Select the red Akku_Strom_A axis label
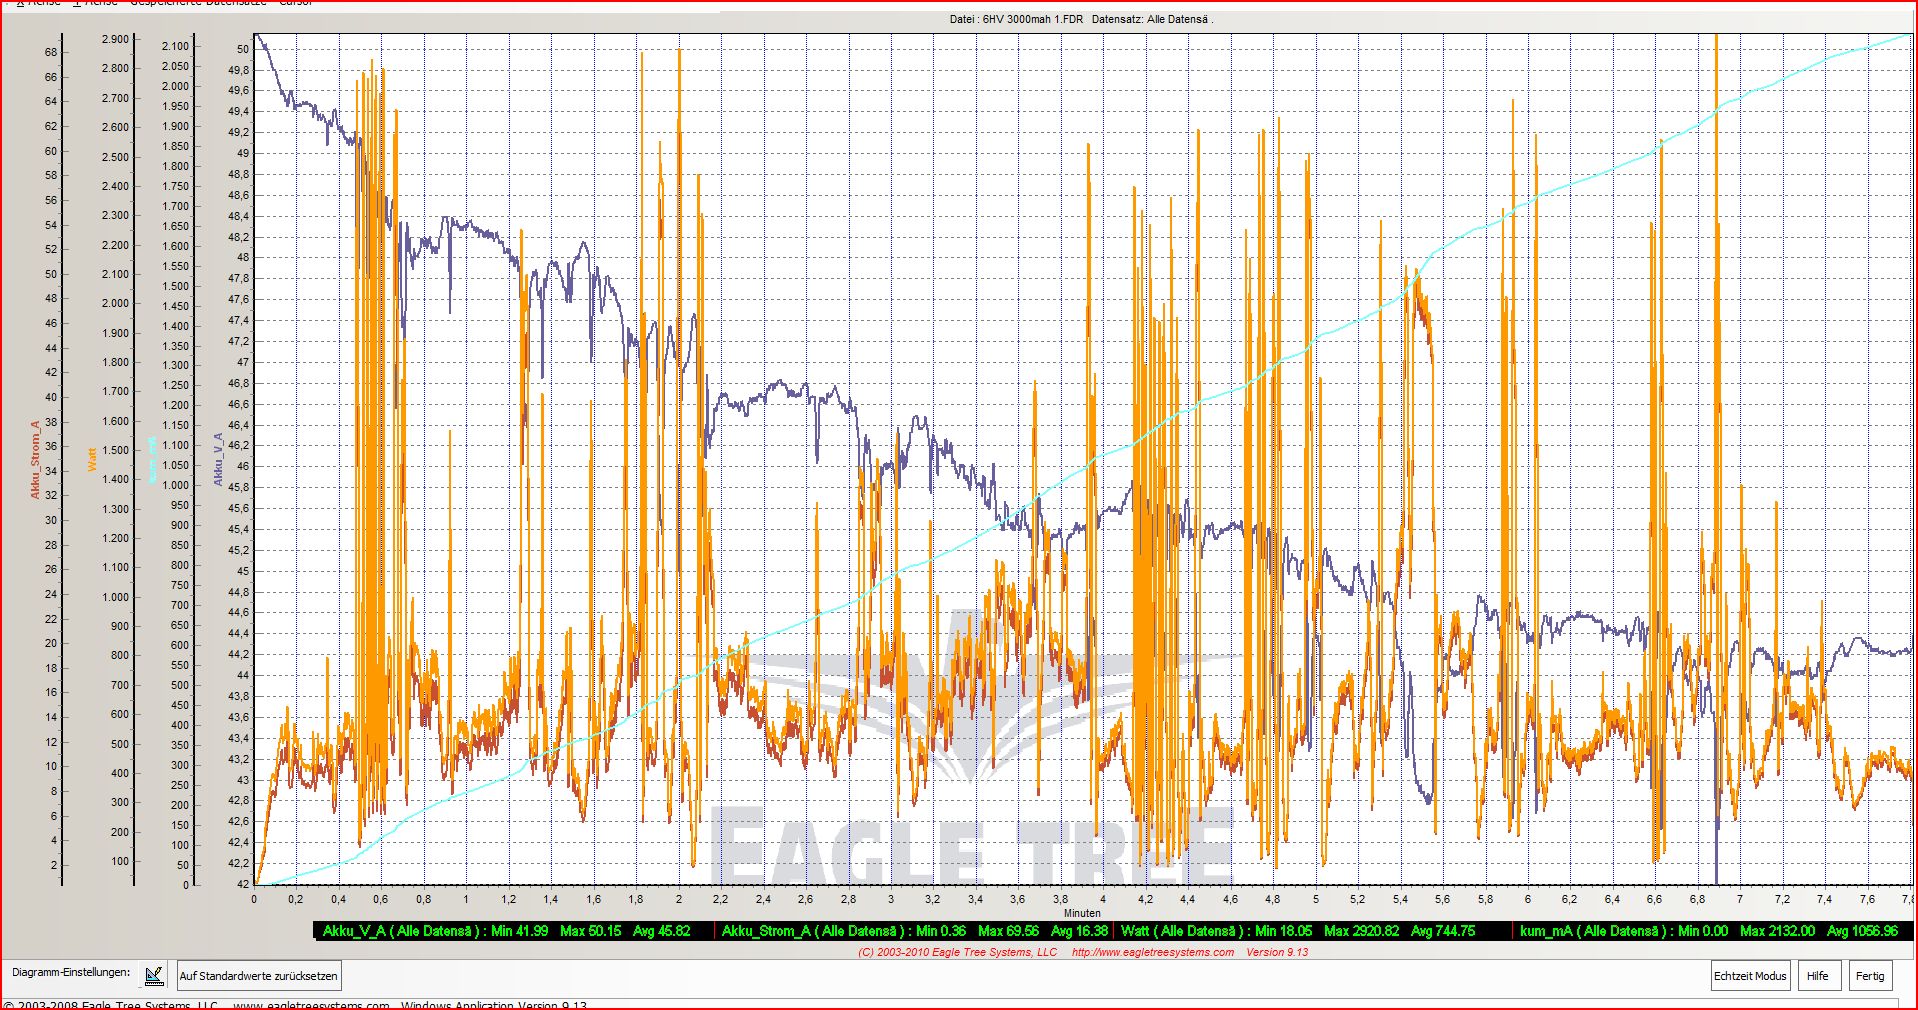This screenshot has height=1010, width=1918. 35,460
